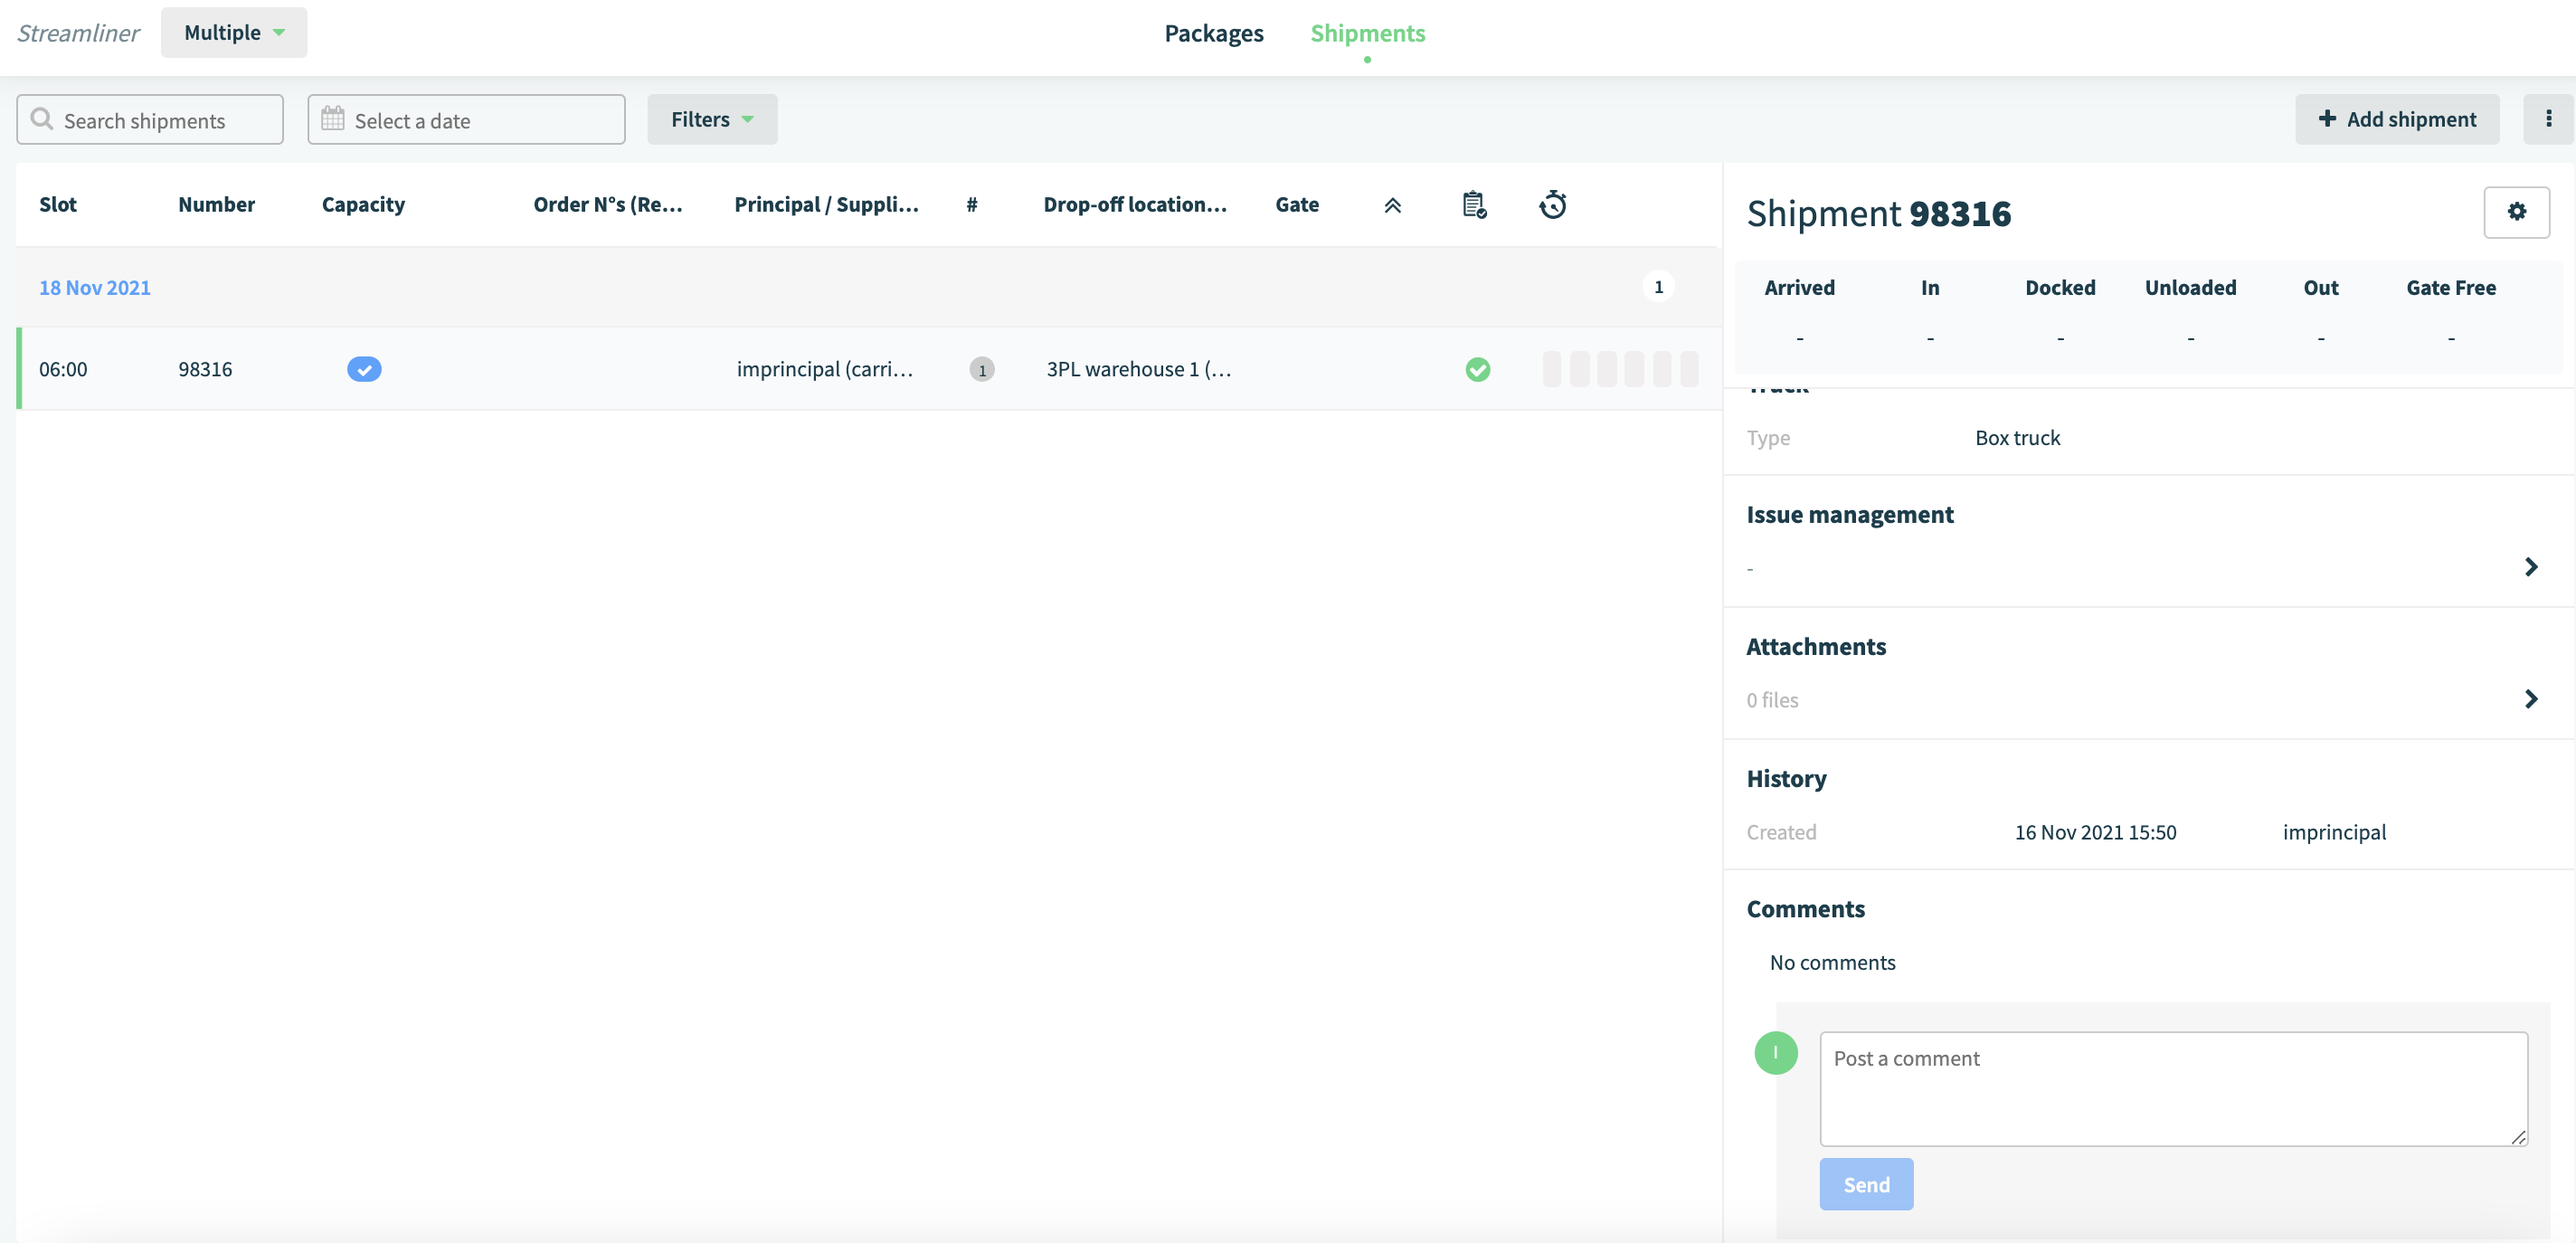Click the shipment progress status bars

pyautogui.click(x=1619, y=369)
